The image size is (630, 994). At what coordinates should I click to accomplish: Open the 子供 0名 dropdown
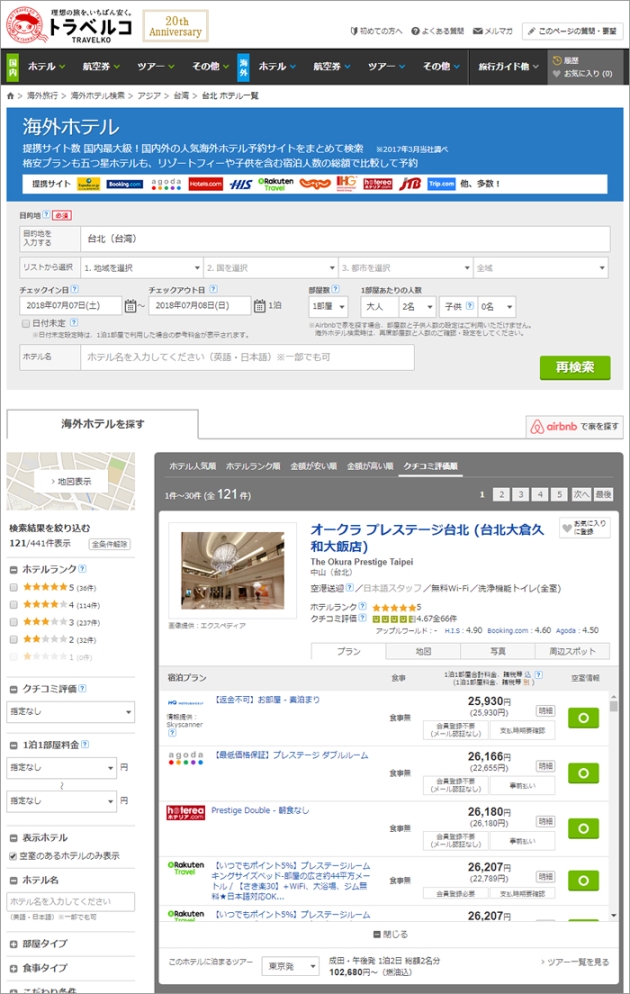coord(496,307)
